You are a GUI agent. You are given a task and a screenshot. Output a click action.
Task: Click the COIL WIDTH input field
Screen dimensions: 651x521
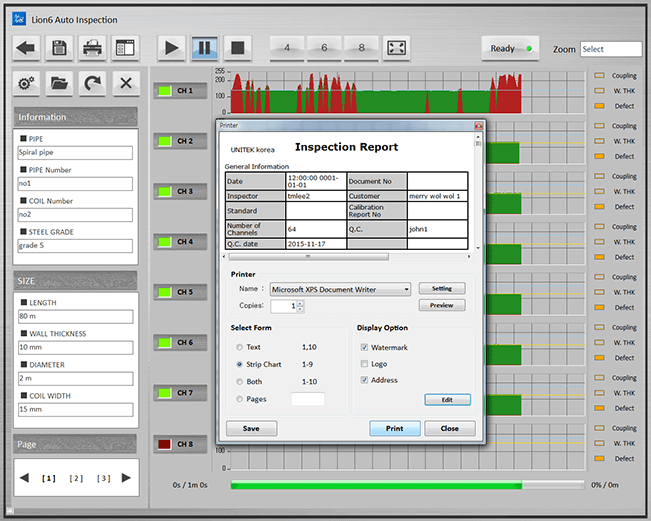coord(76,409)
